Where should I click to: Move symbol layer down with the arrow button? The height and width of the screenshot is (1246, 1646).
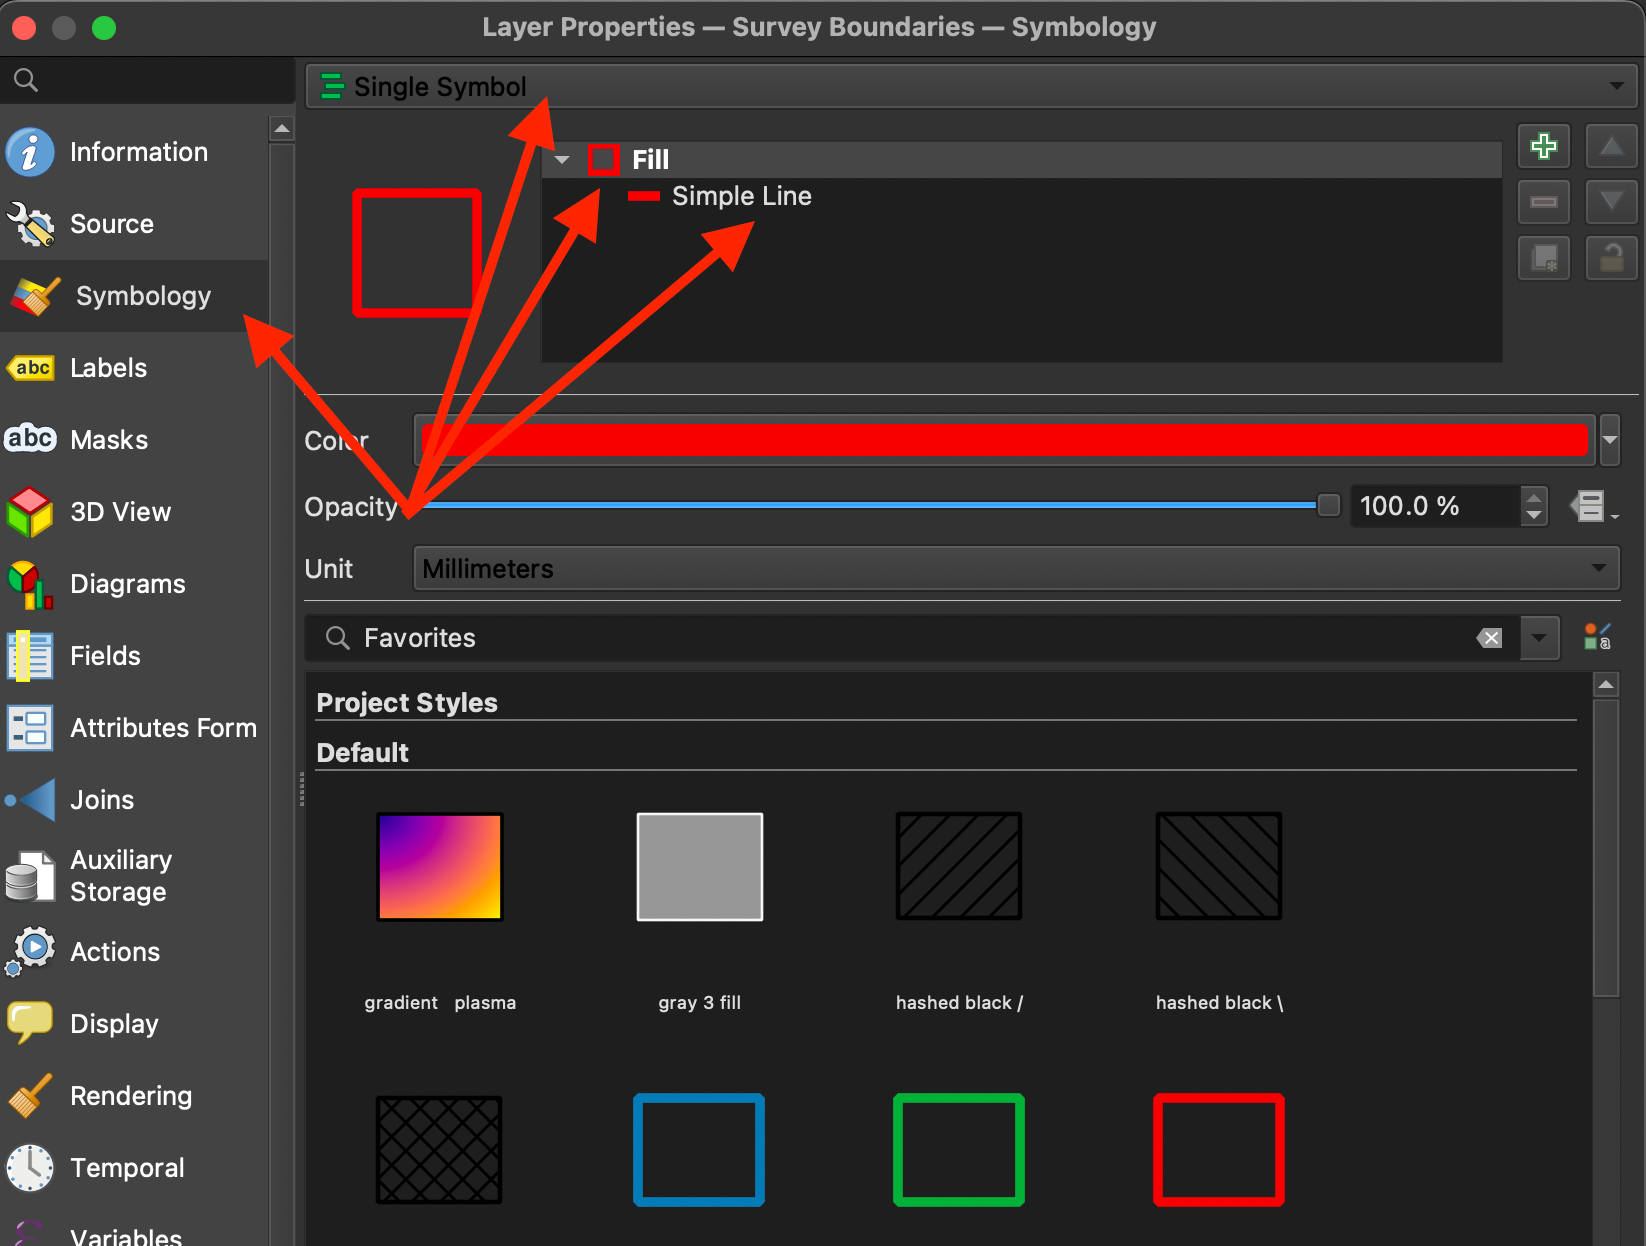1611,202
